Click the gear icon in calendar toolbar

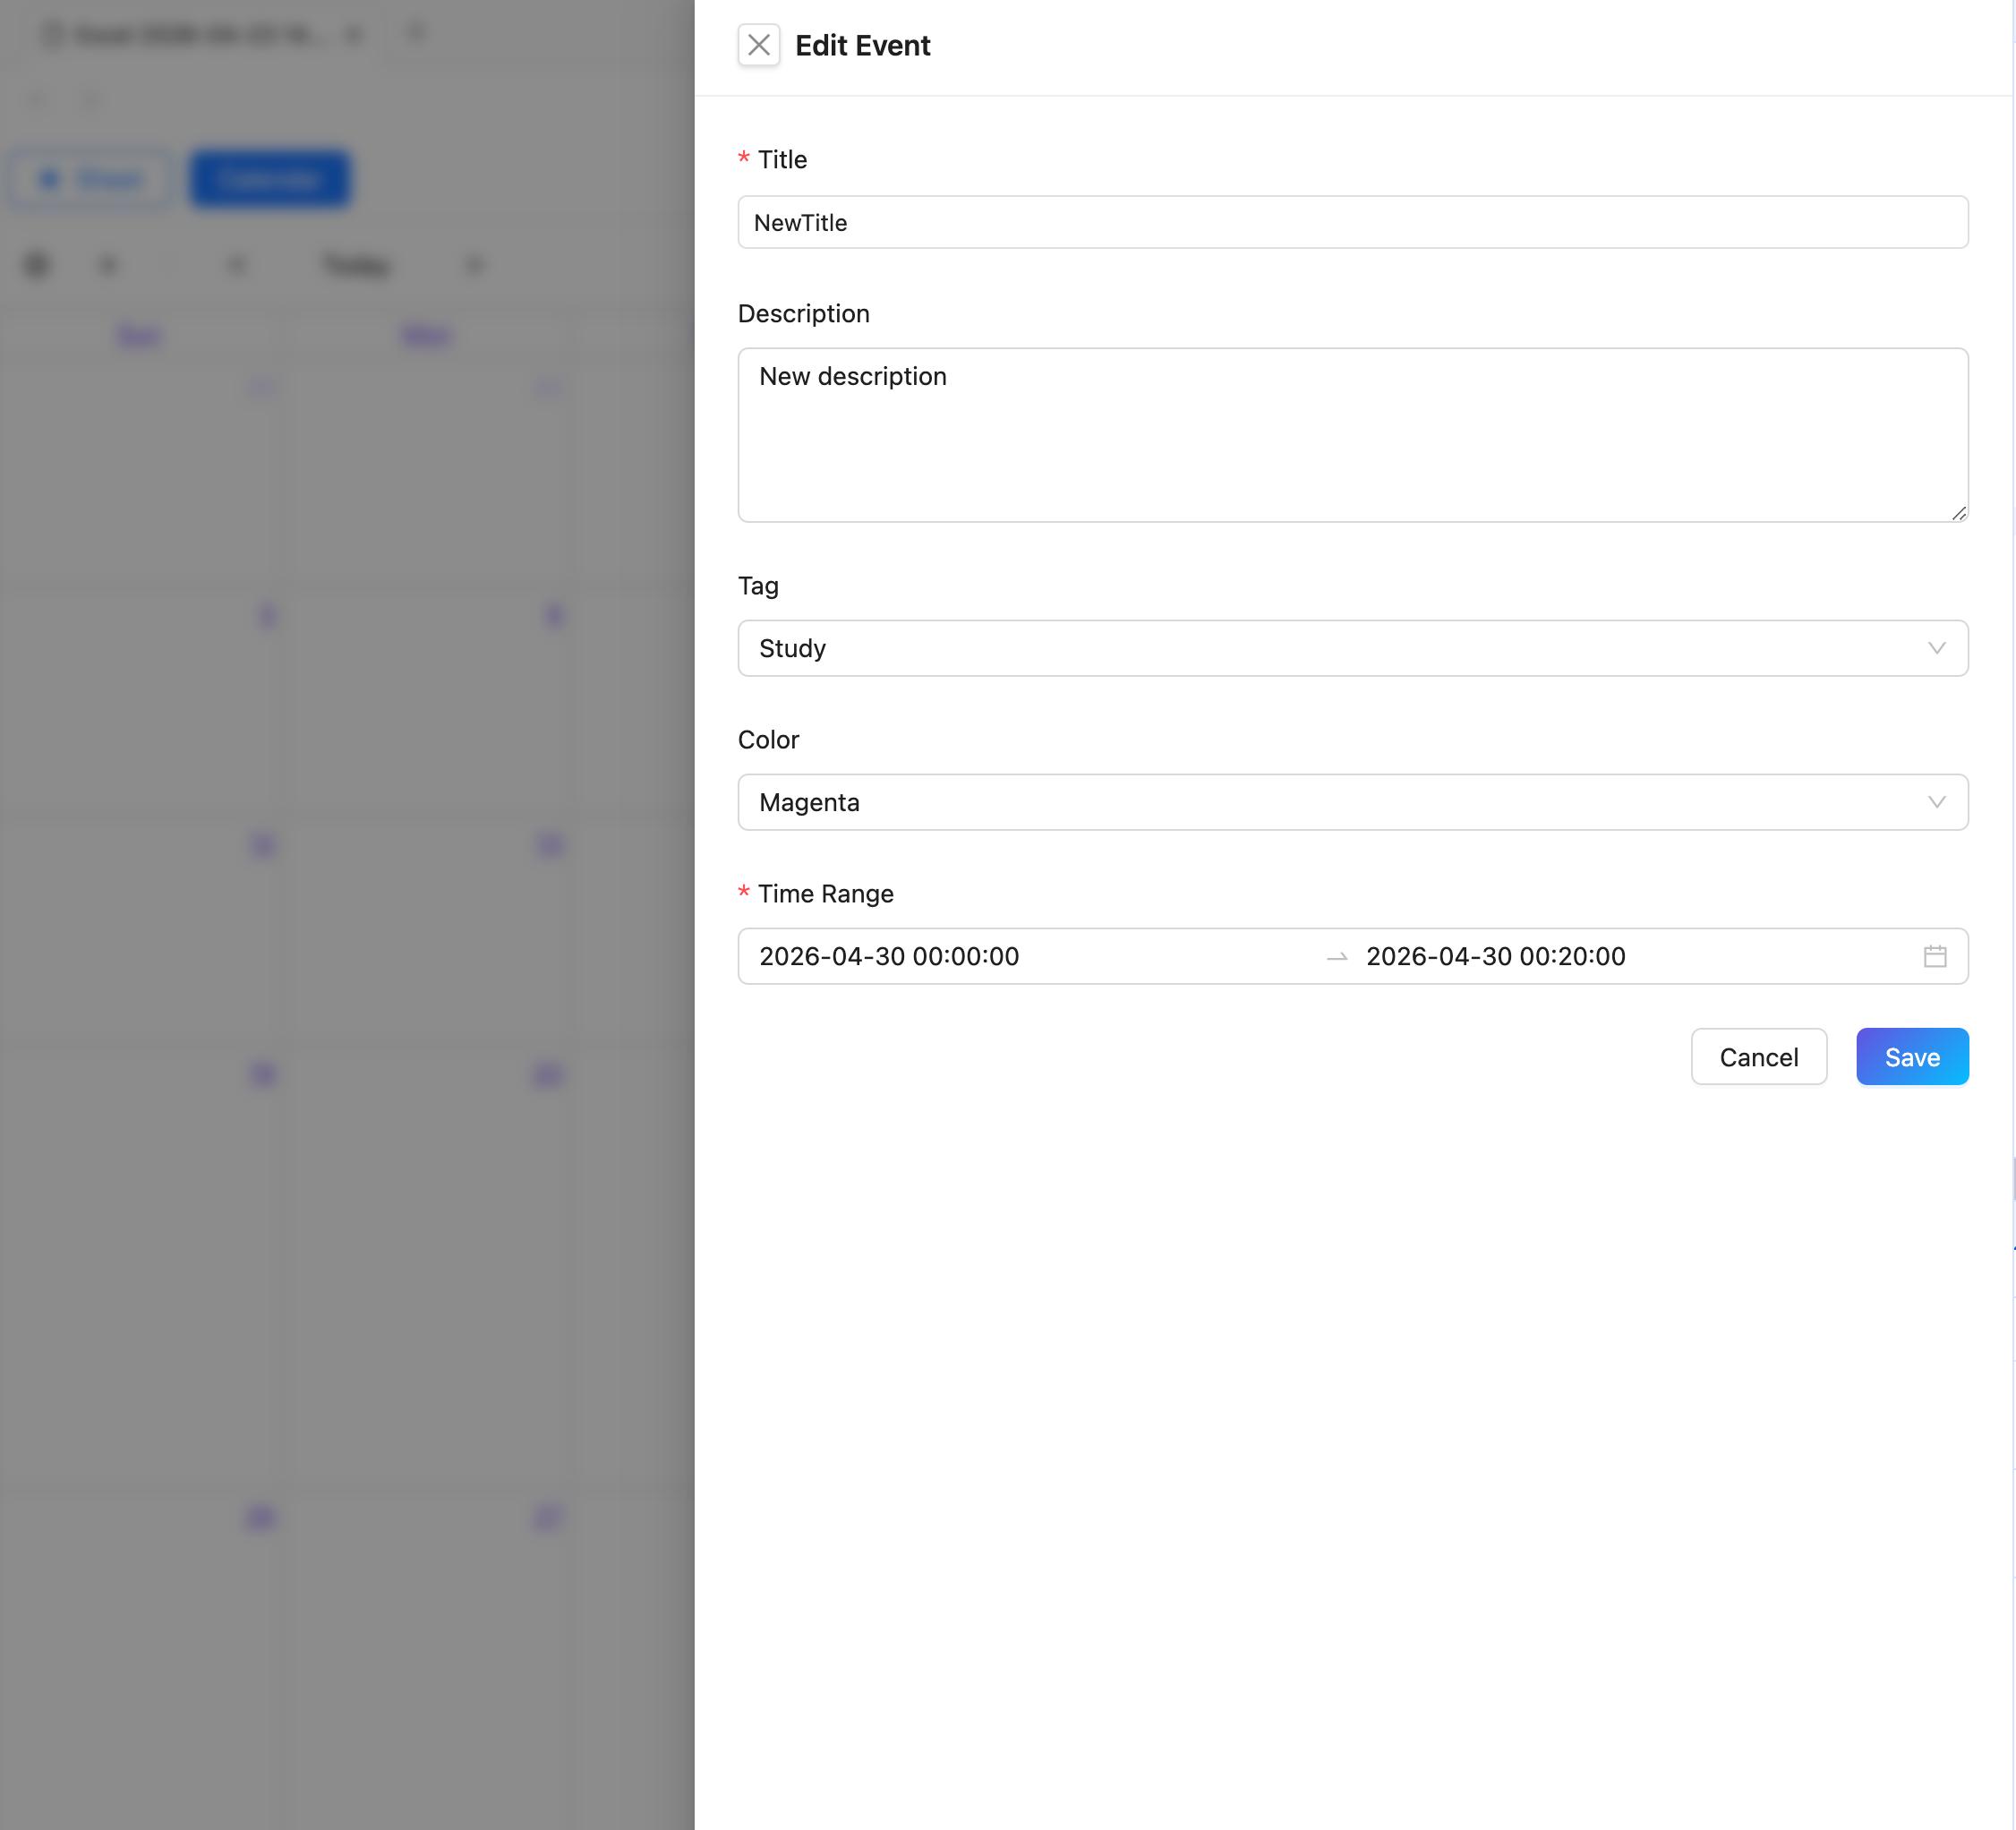coord(37,265)
